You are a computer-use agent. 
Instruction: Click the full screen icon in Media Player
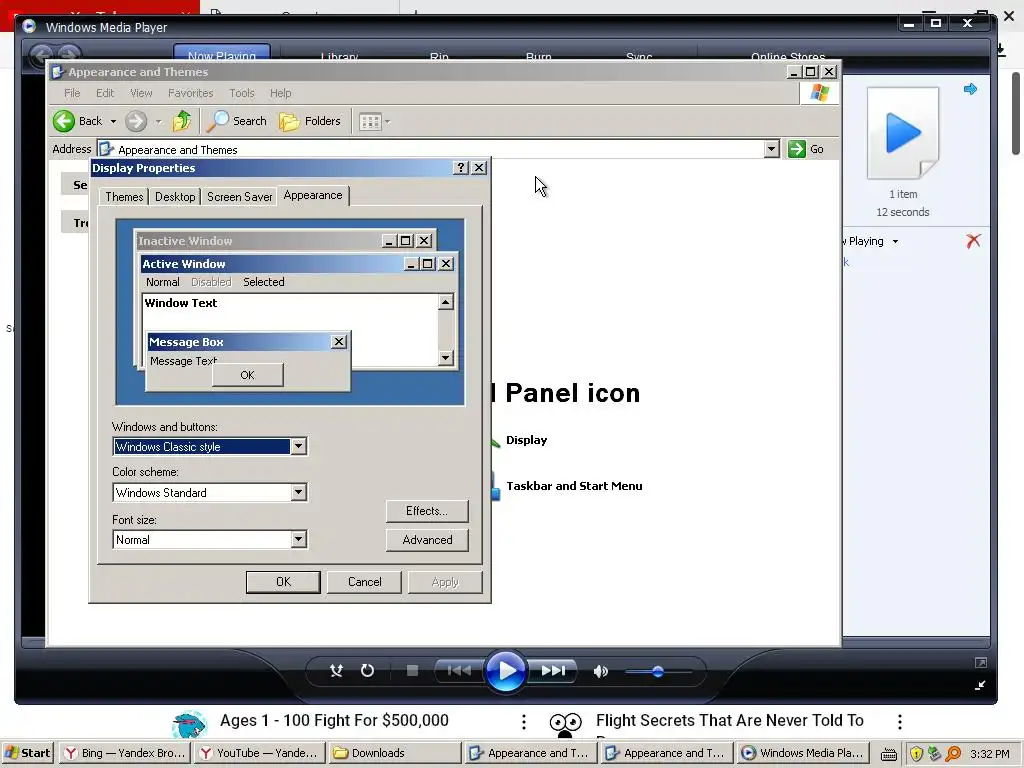pyautogui.click(x=980, y=663)
